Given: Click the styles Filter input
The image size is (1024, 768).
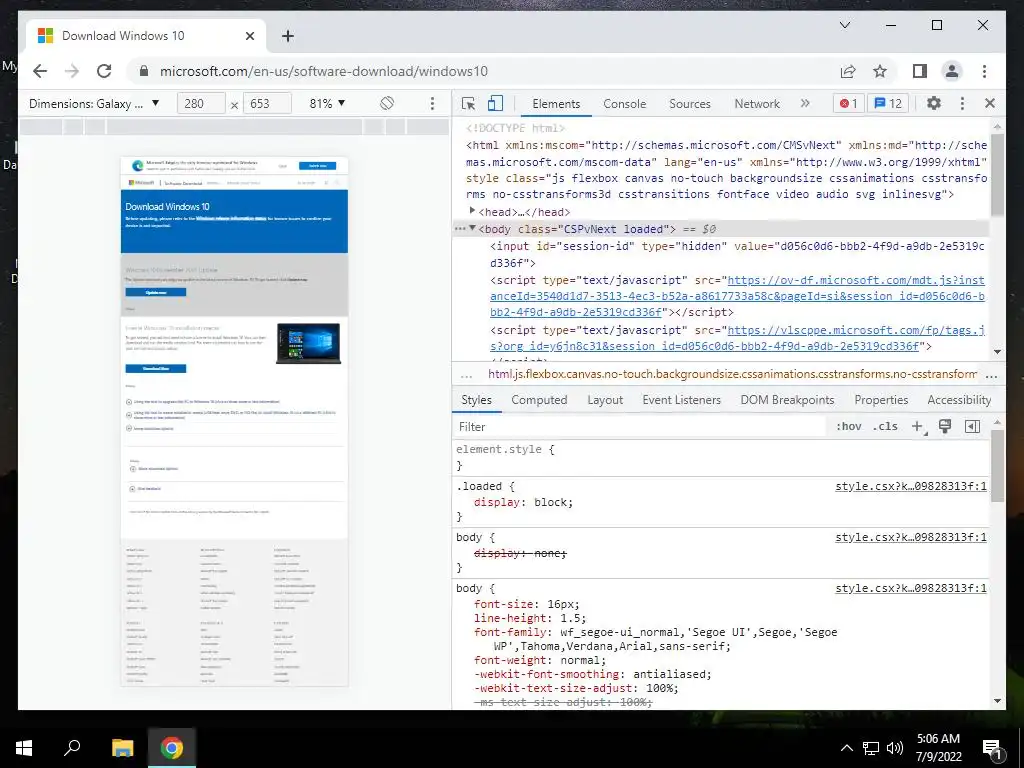Looking at the screenshot, I should (640, 426).
